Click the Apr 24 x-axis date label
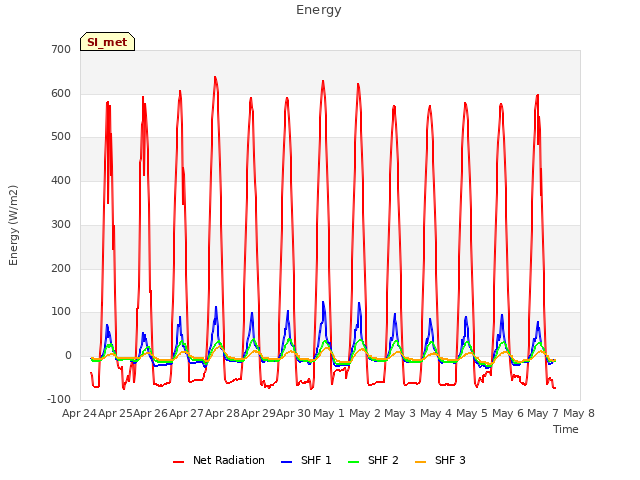This screenshot has width=640, height=480. 79,413
